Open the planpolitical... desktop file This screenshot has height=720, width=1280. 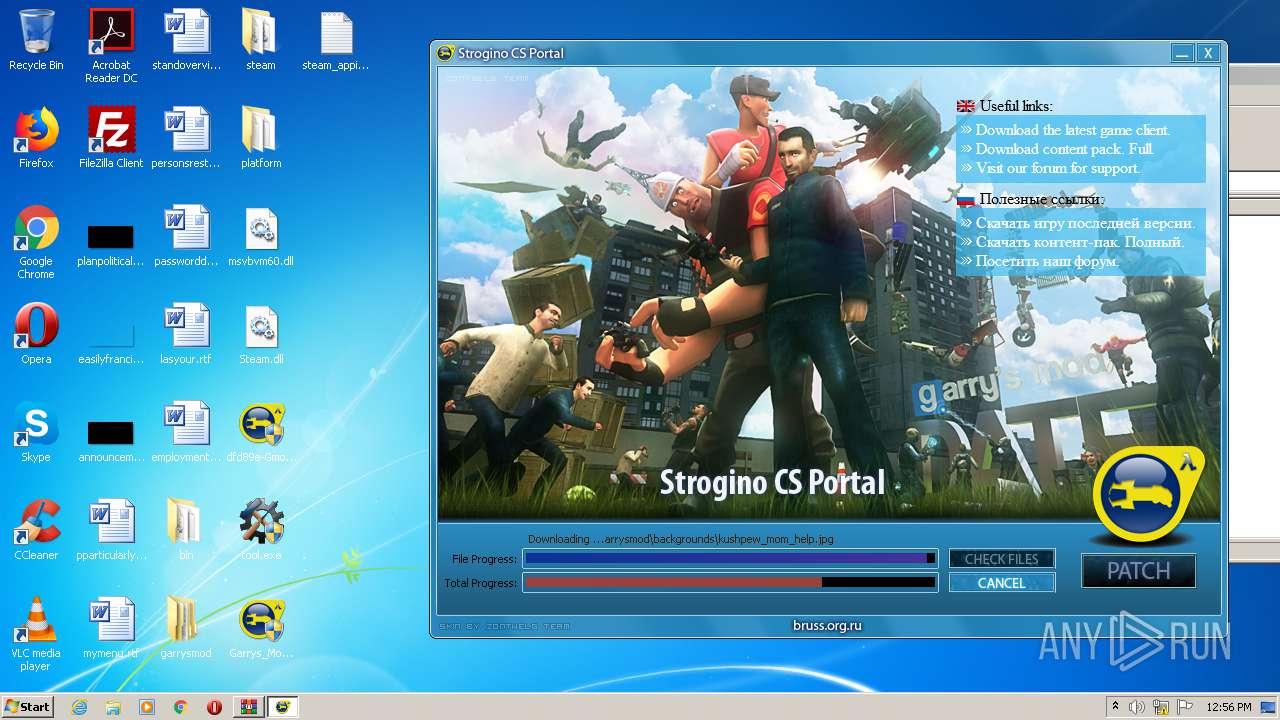[111, 243]
